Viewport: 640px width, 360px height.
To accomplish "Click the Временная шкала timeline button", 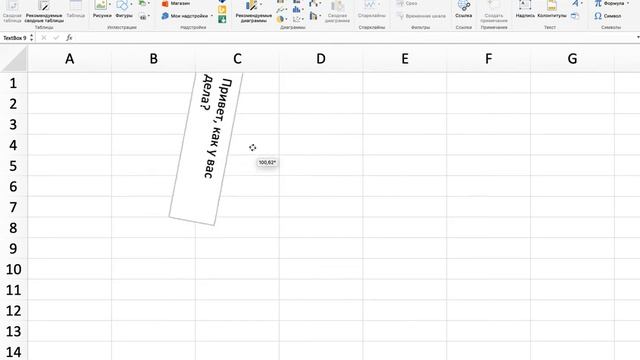I will 421,16.
